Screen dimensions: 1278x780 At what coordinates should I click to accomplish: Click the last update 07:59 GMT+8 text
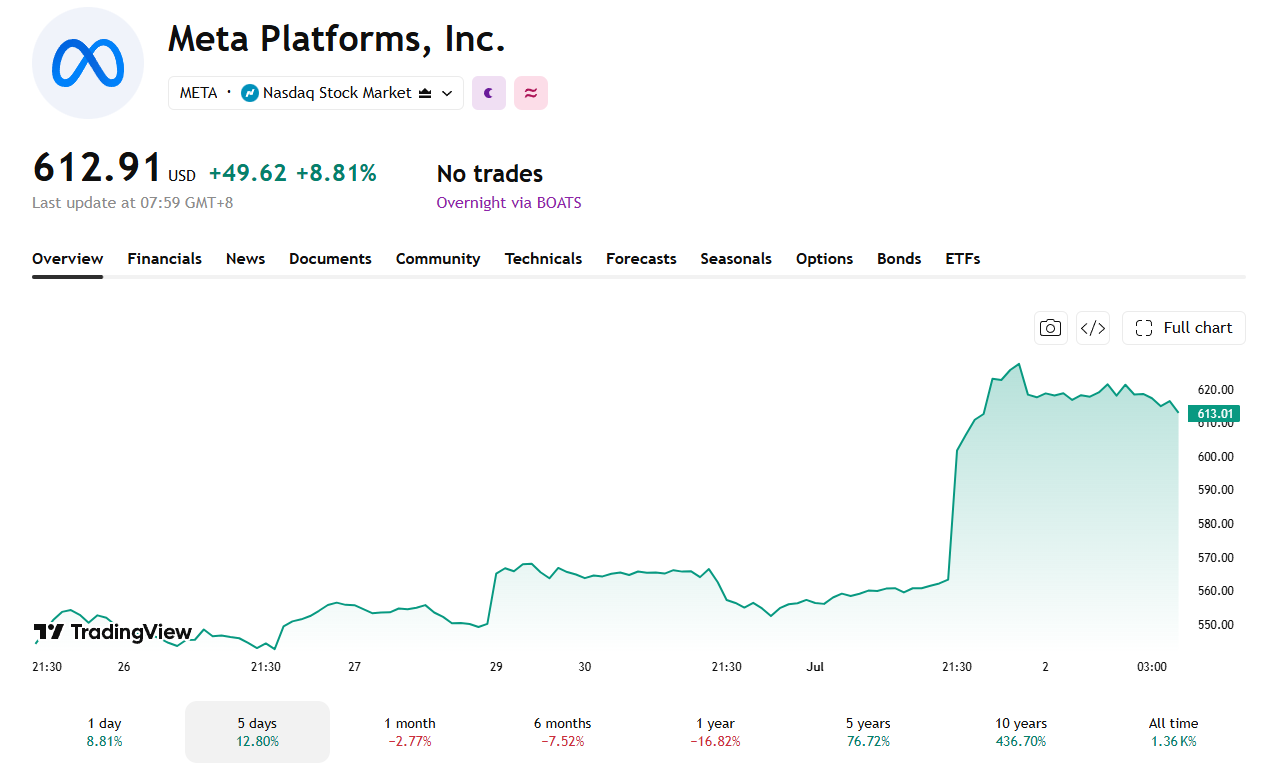point(133,203)
